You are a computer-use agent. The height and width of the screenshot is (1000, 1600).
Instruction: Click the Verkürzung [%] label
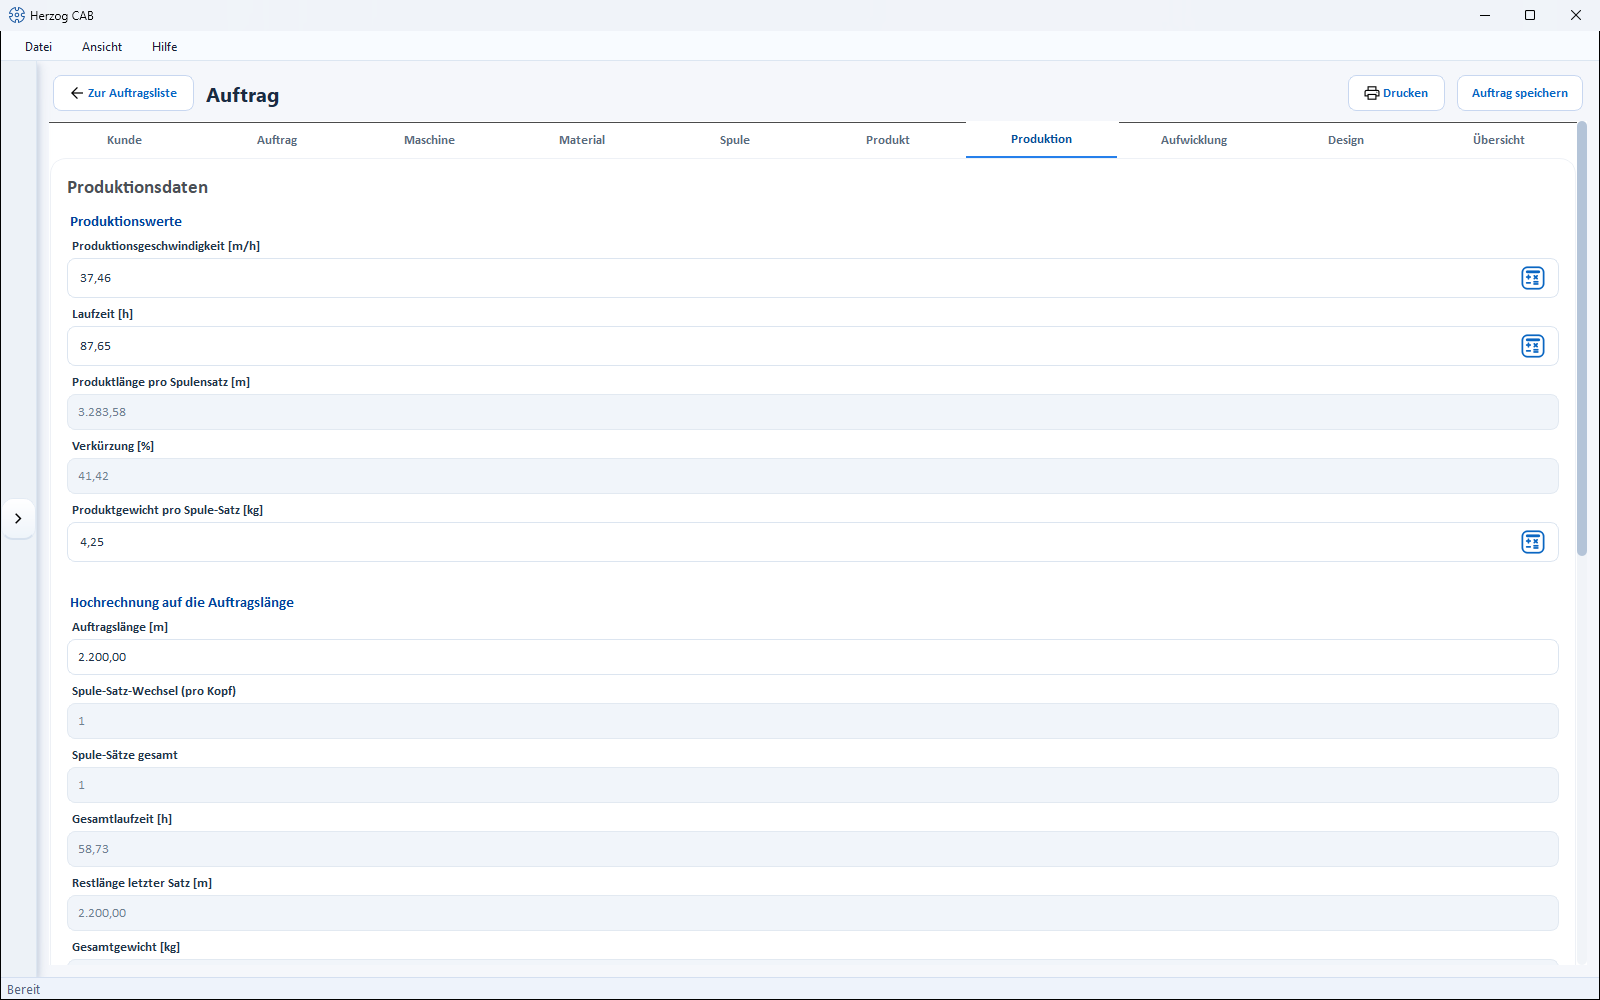click(113, 446)
